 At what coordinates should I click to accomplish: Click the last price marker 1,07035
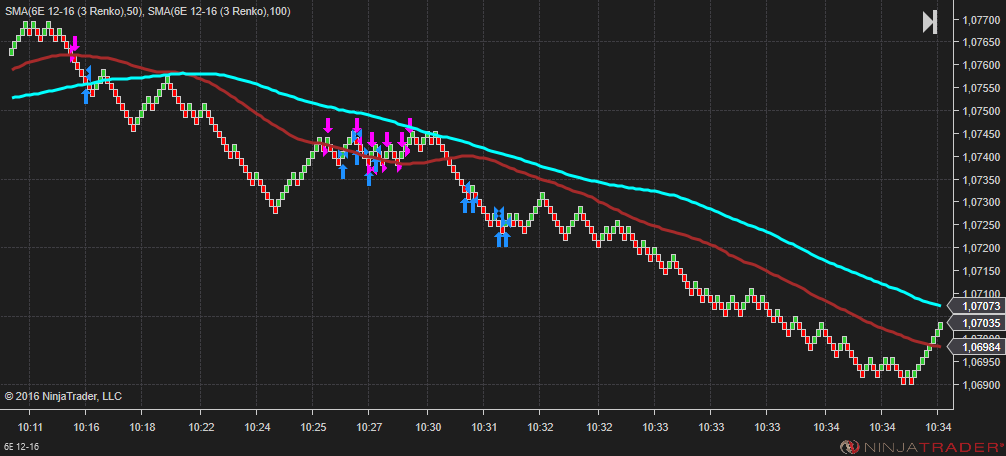tap(976, 323)
